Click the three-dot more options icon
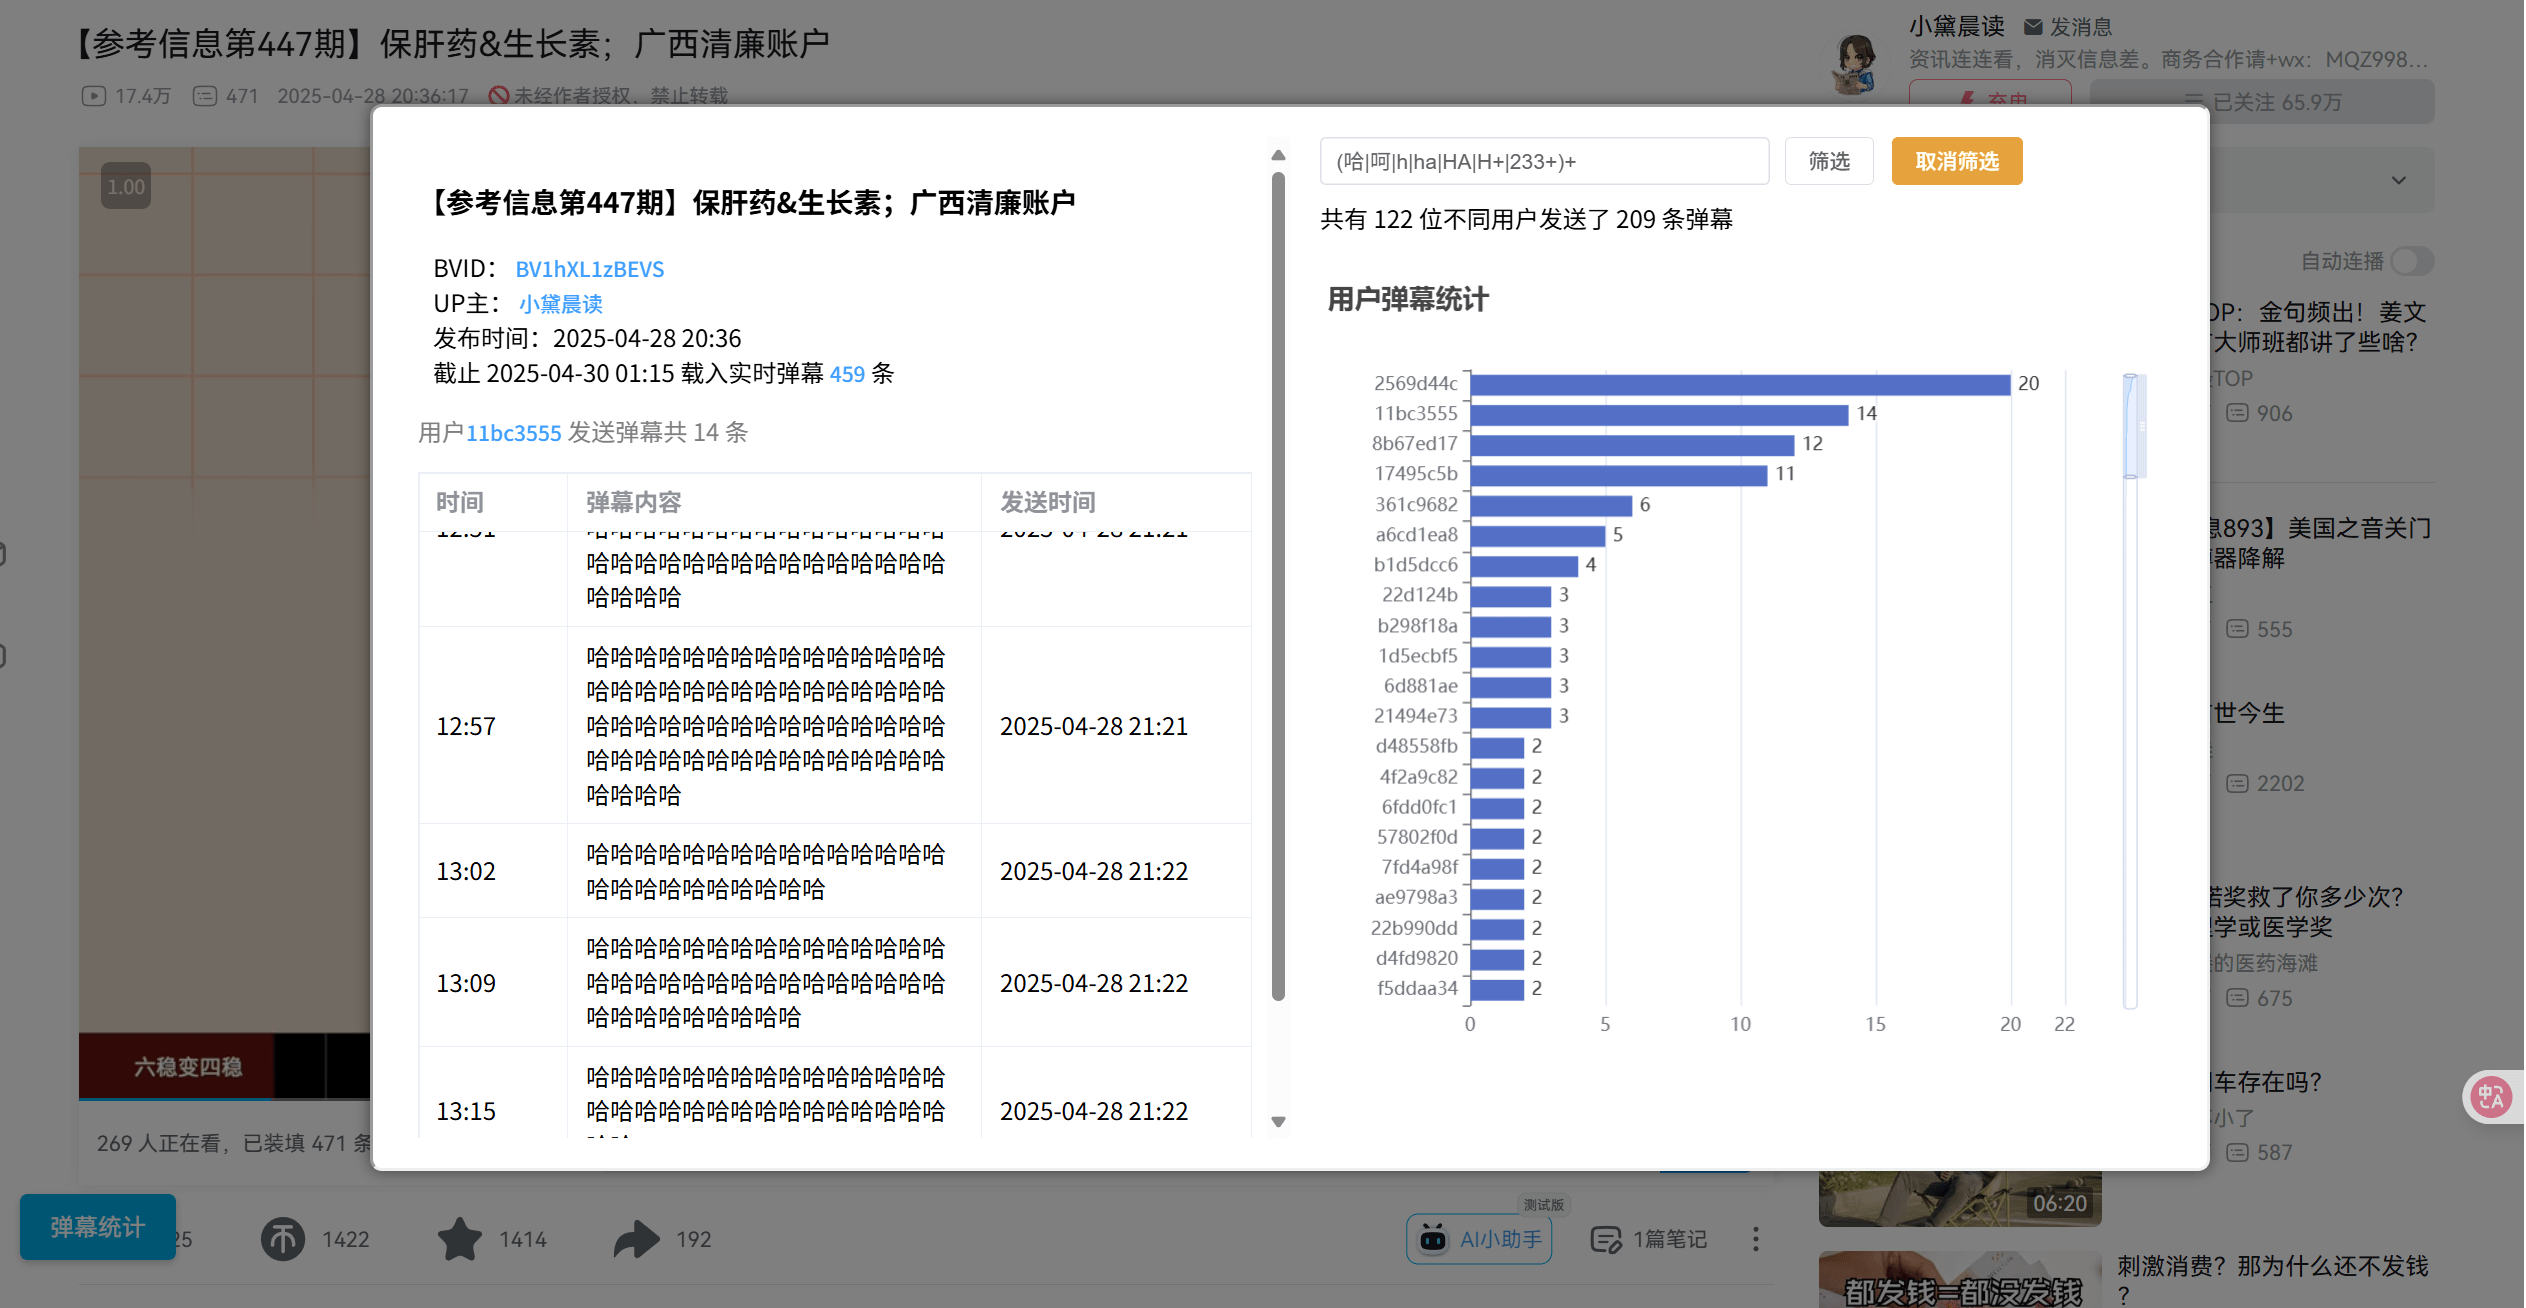Screen dimensions: 2526x1308 point(1755,1239)
